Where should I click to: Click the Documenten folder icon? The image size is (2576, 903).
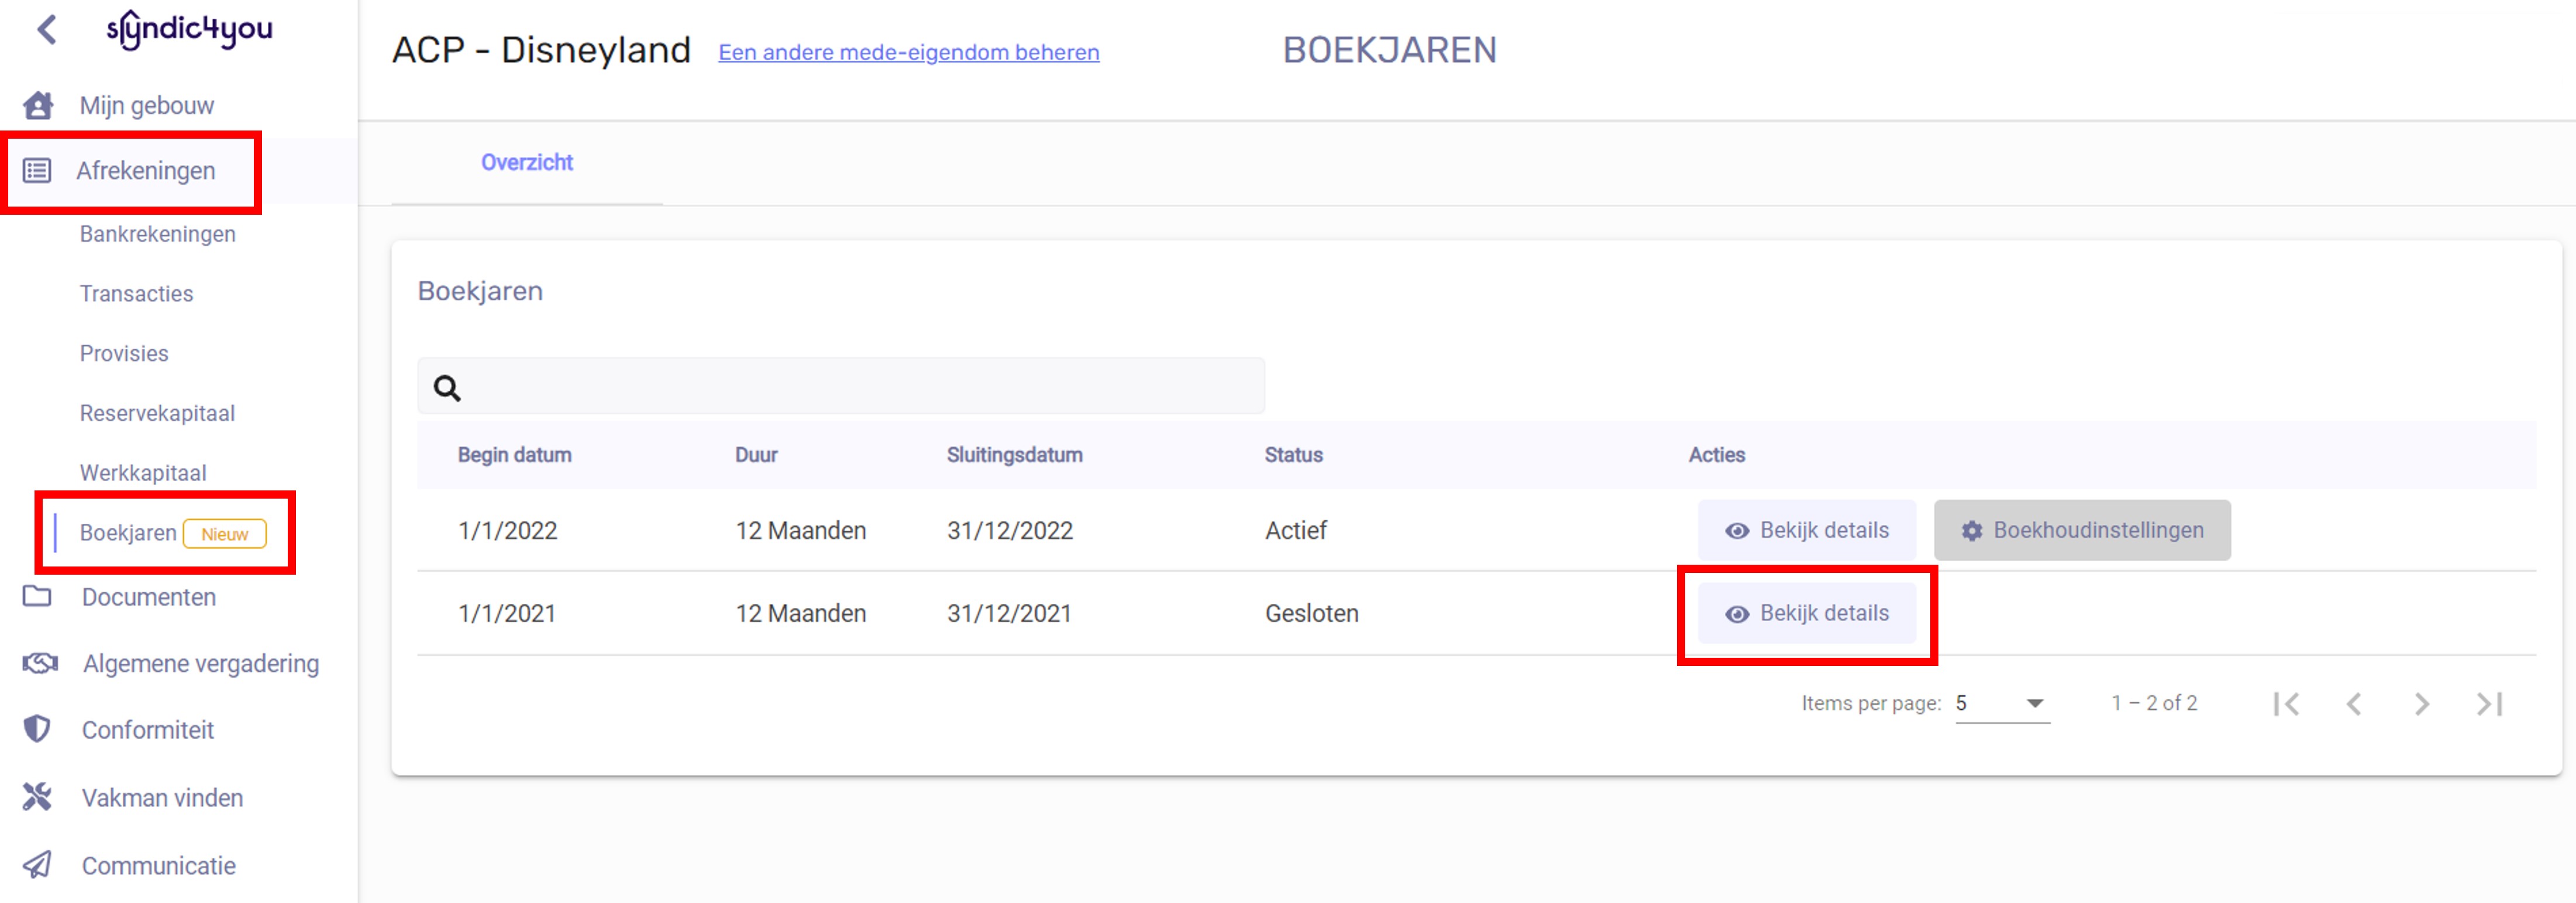(37, 596)
